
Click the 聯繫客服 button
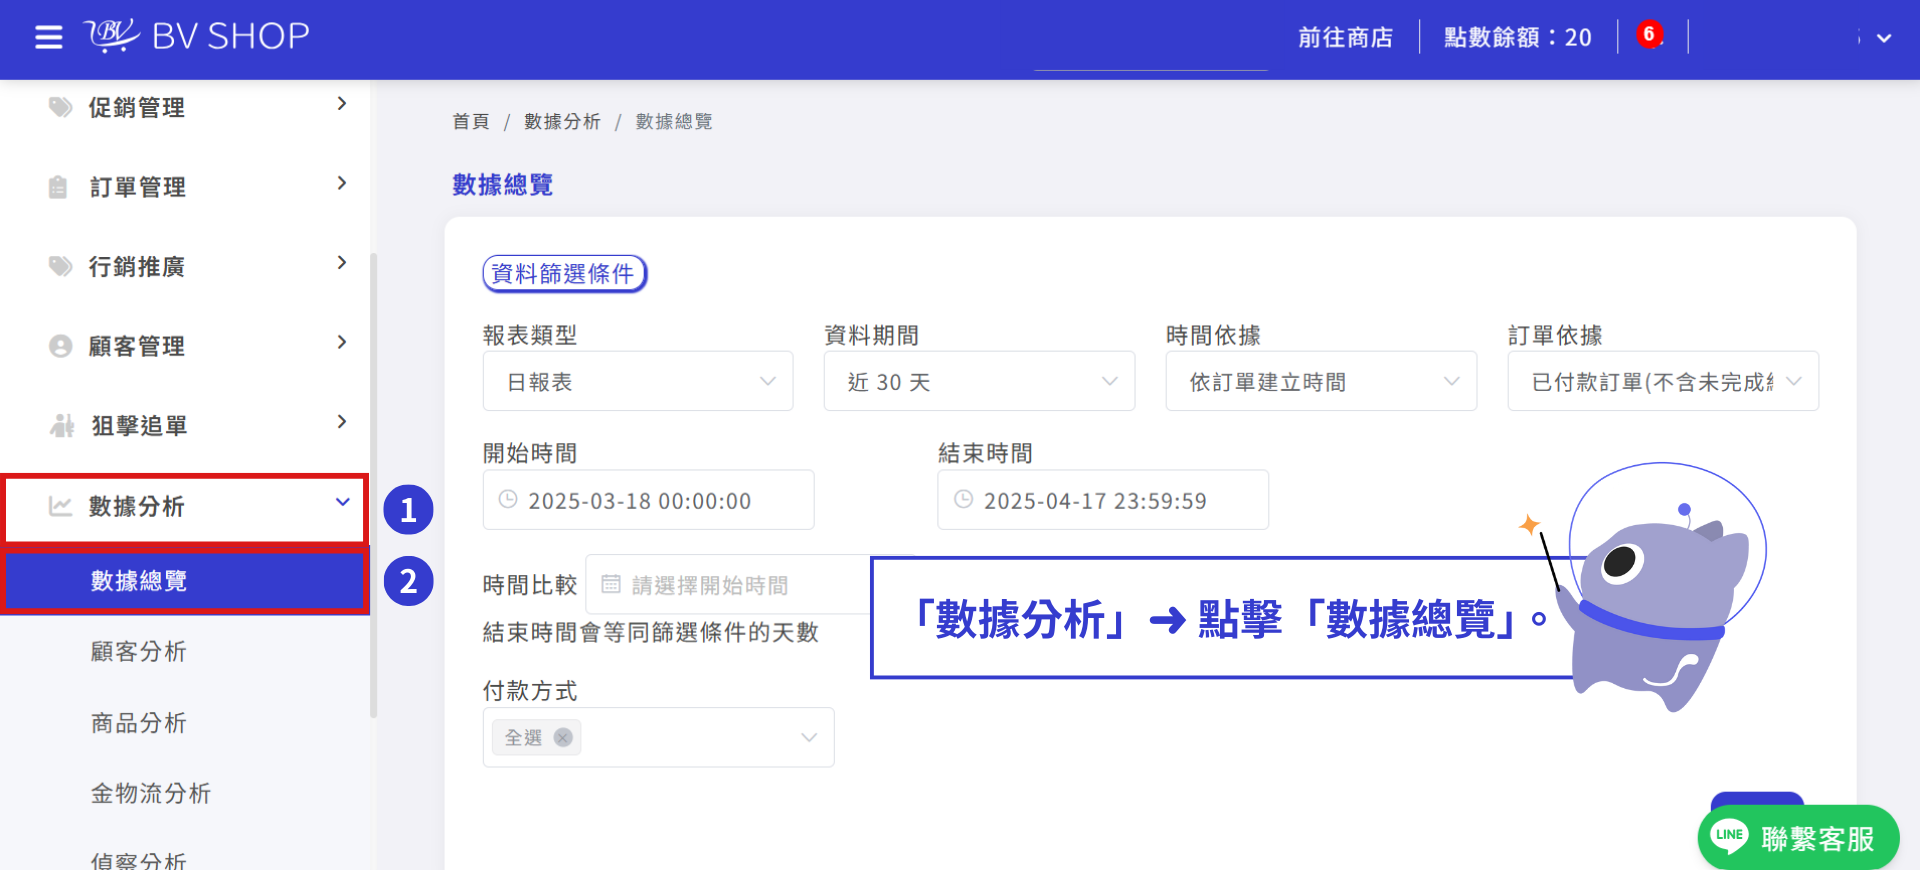click(x=1798, y=837)
